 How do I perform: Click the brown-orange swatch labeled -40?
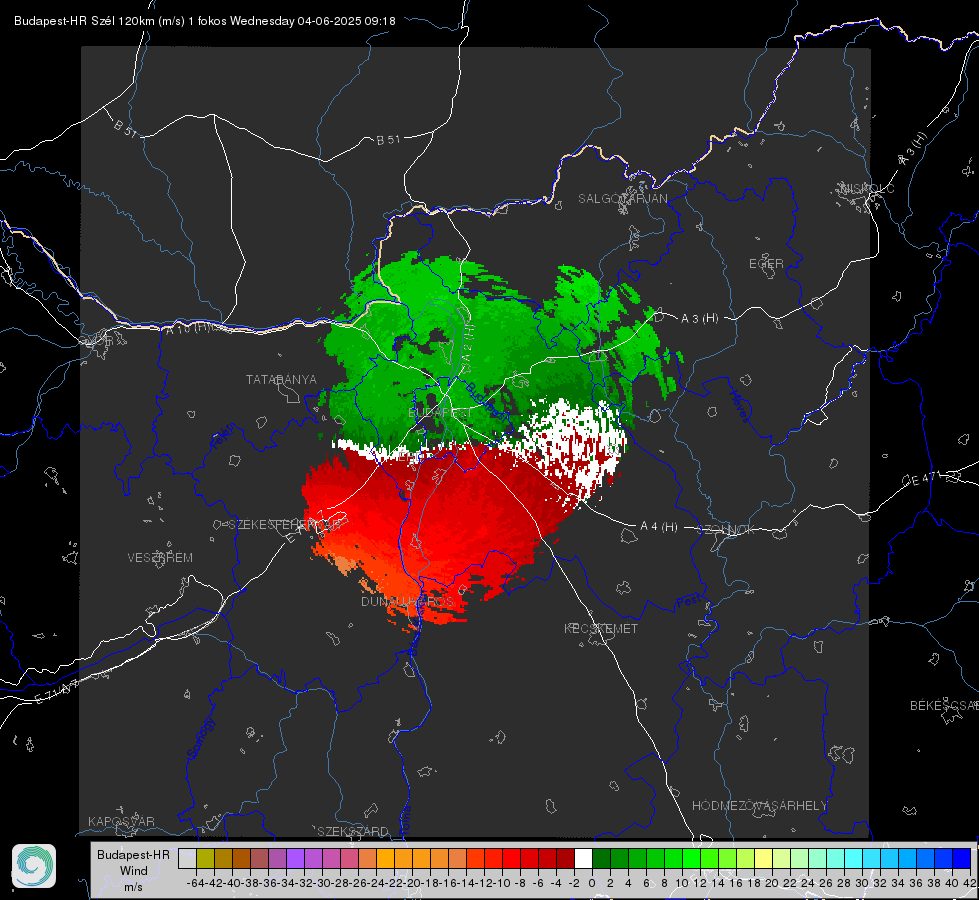point(241,858)
